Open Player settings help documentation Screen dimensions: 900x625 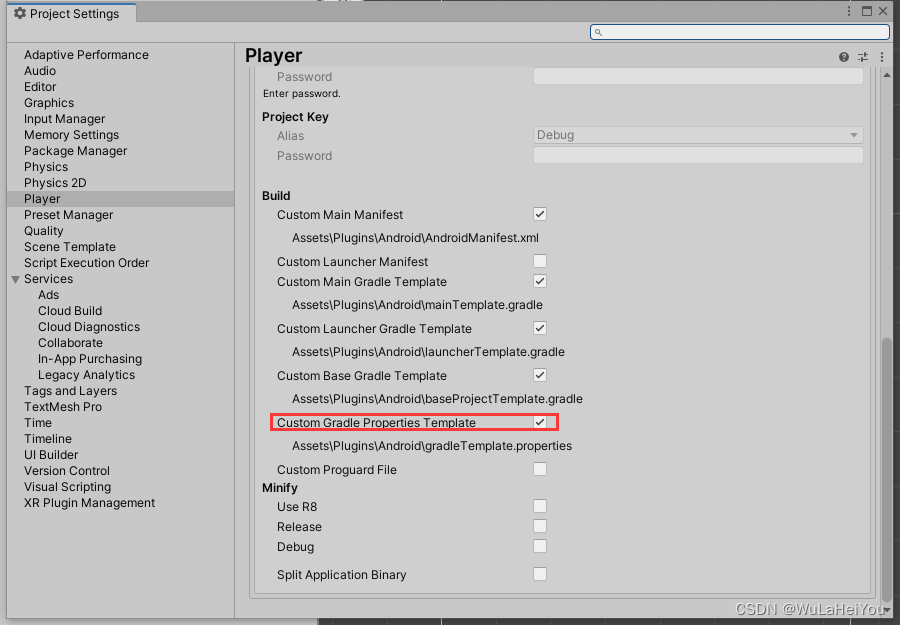(x=843, y=57)
